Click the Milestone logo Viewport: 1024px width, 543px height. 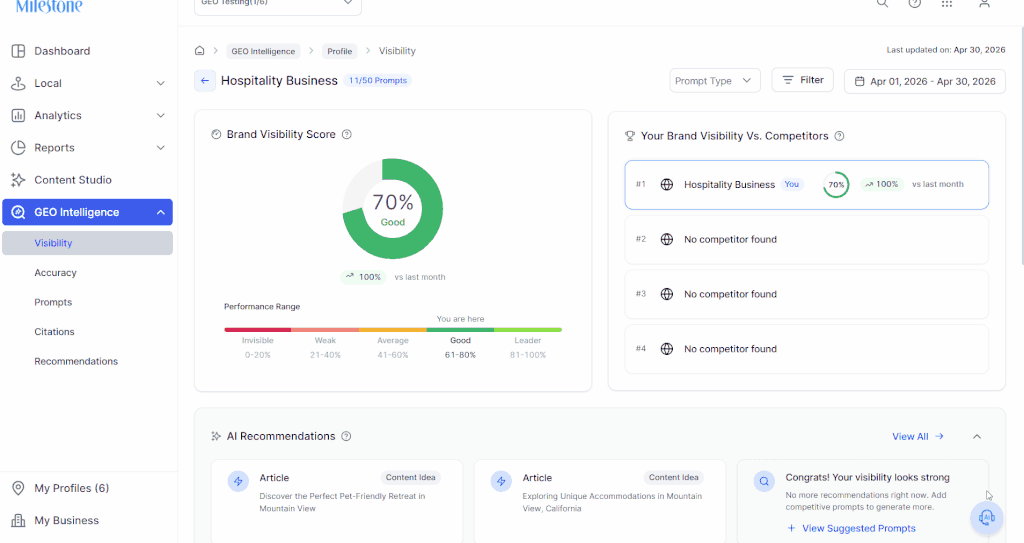49,7
